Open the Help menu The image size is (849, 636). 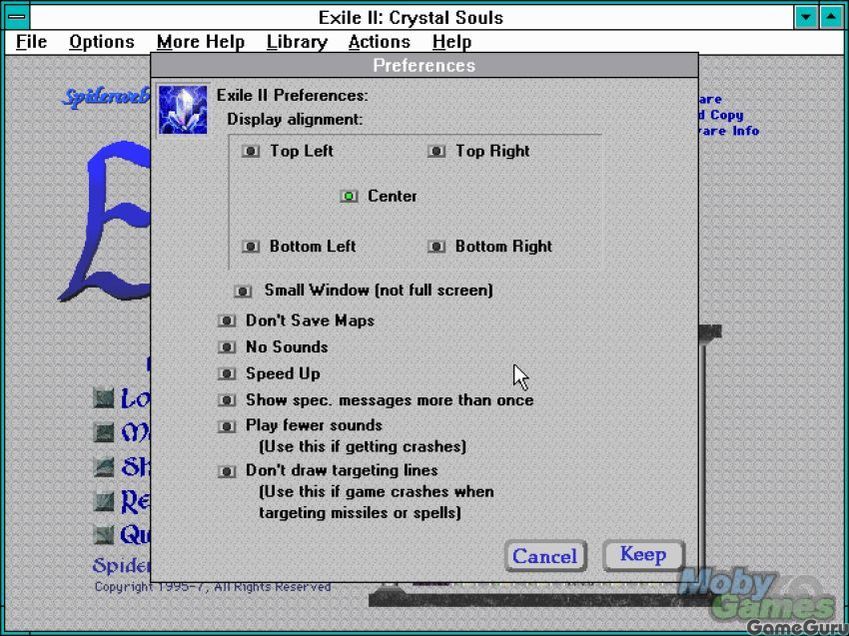tap(452, 42)
